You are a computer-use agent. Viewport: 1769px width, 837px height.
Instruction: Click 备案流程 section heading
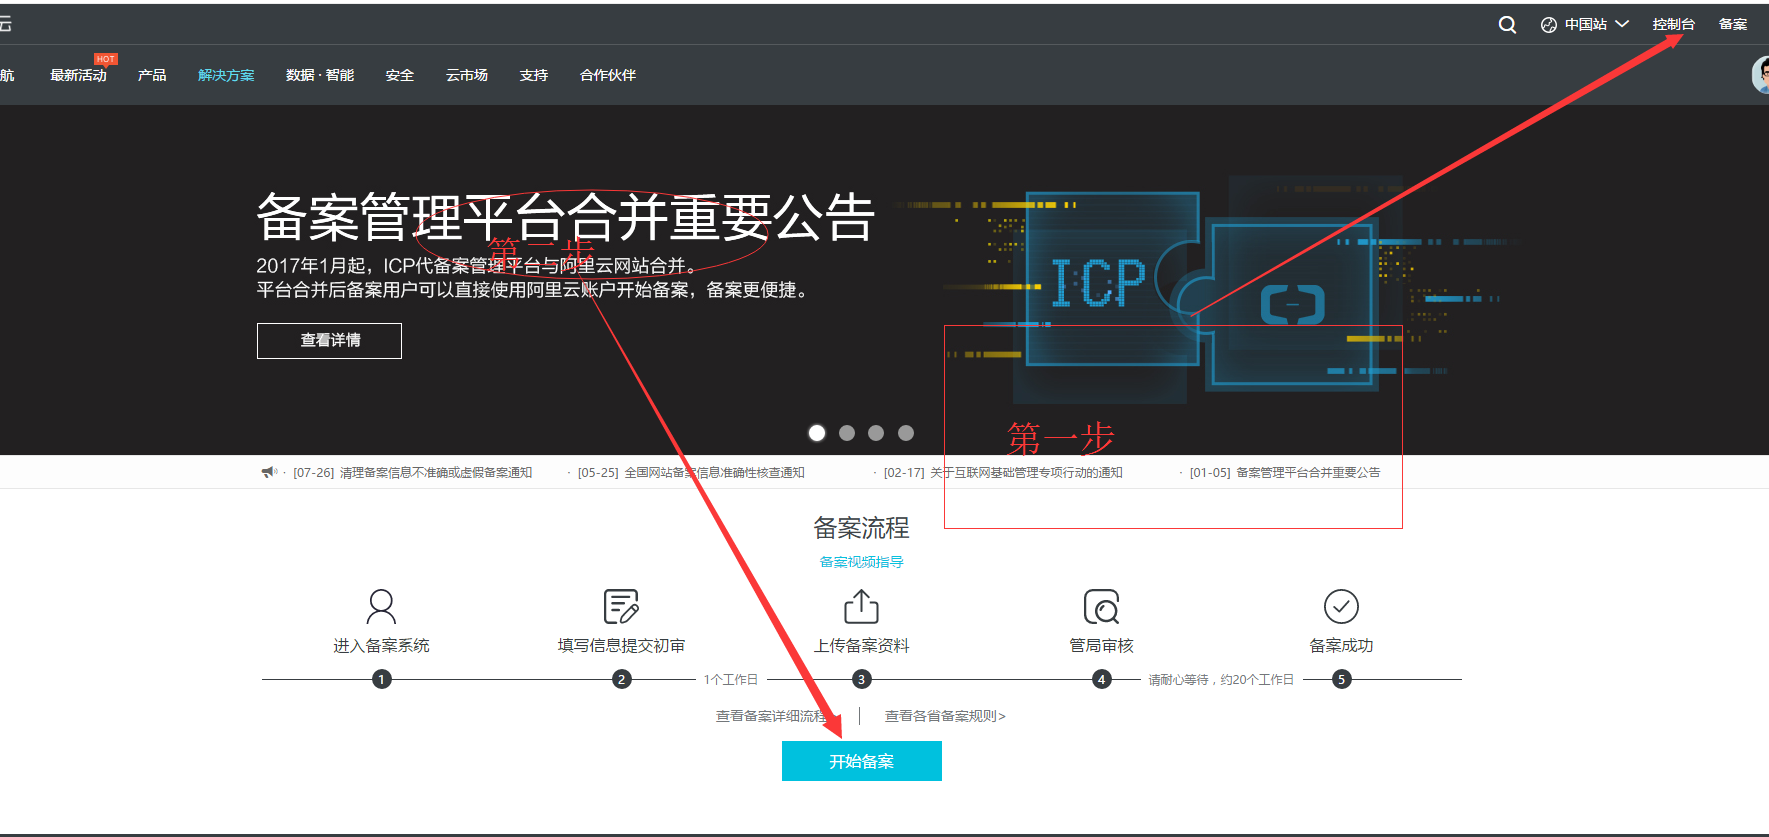[x=861, y=528]
